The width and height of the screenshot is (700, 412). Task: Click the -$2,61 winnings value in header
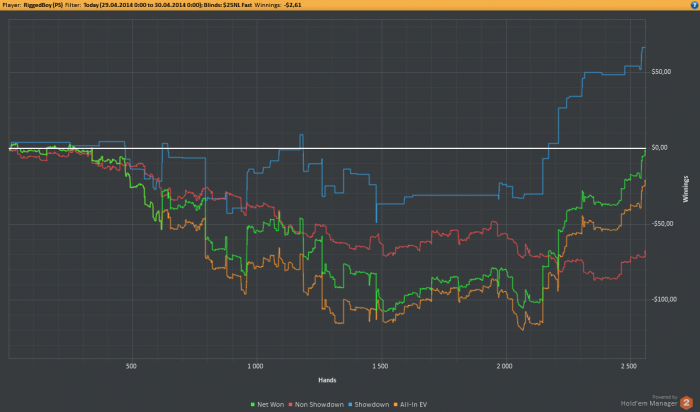pos(292,5)
